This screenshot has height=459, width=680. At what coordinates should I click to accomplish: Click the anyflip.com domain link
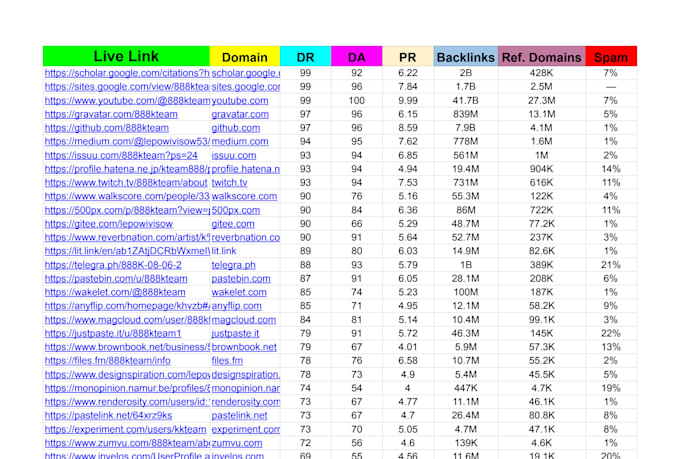pyautogui.click(x=236, y=306)
